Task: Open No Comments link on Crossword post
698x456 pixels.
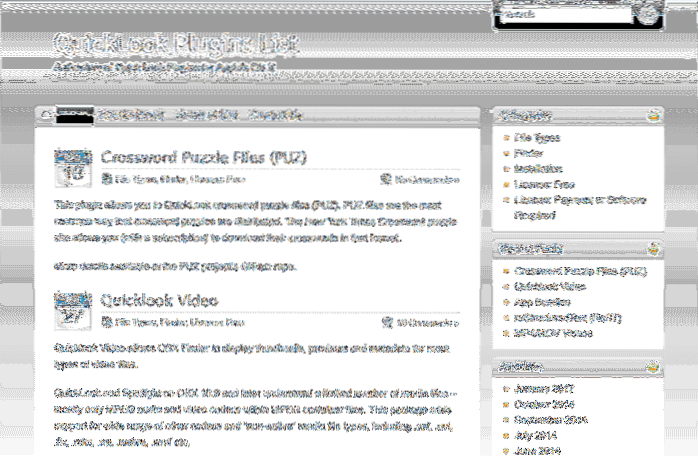Action: click(x=426, y=180)
